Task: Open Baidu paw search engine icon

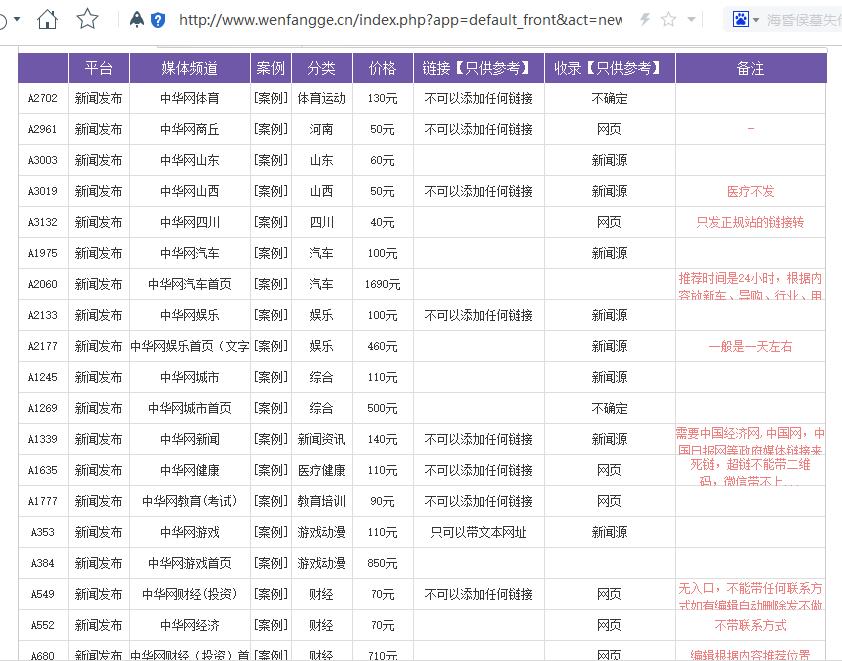Action: tap(741, 20)
